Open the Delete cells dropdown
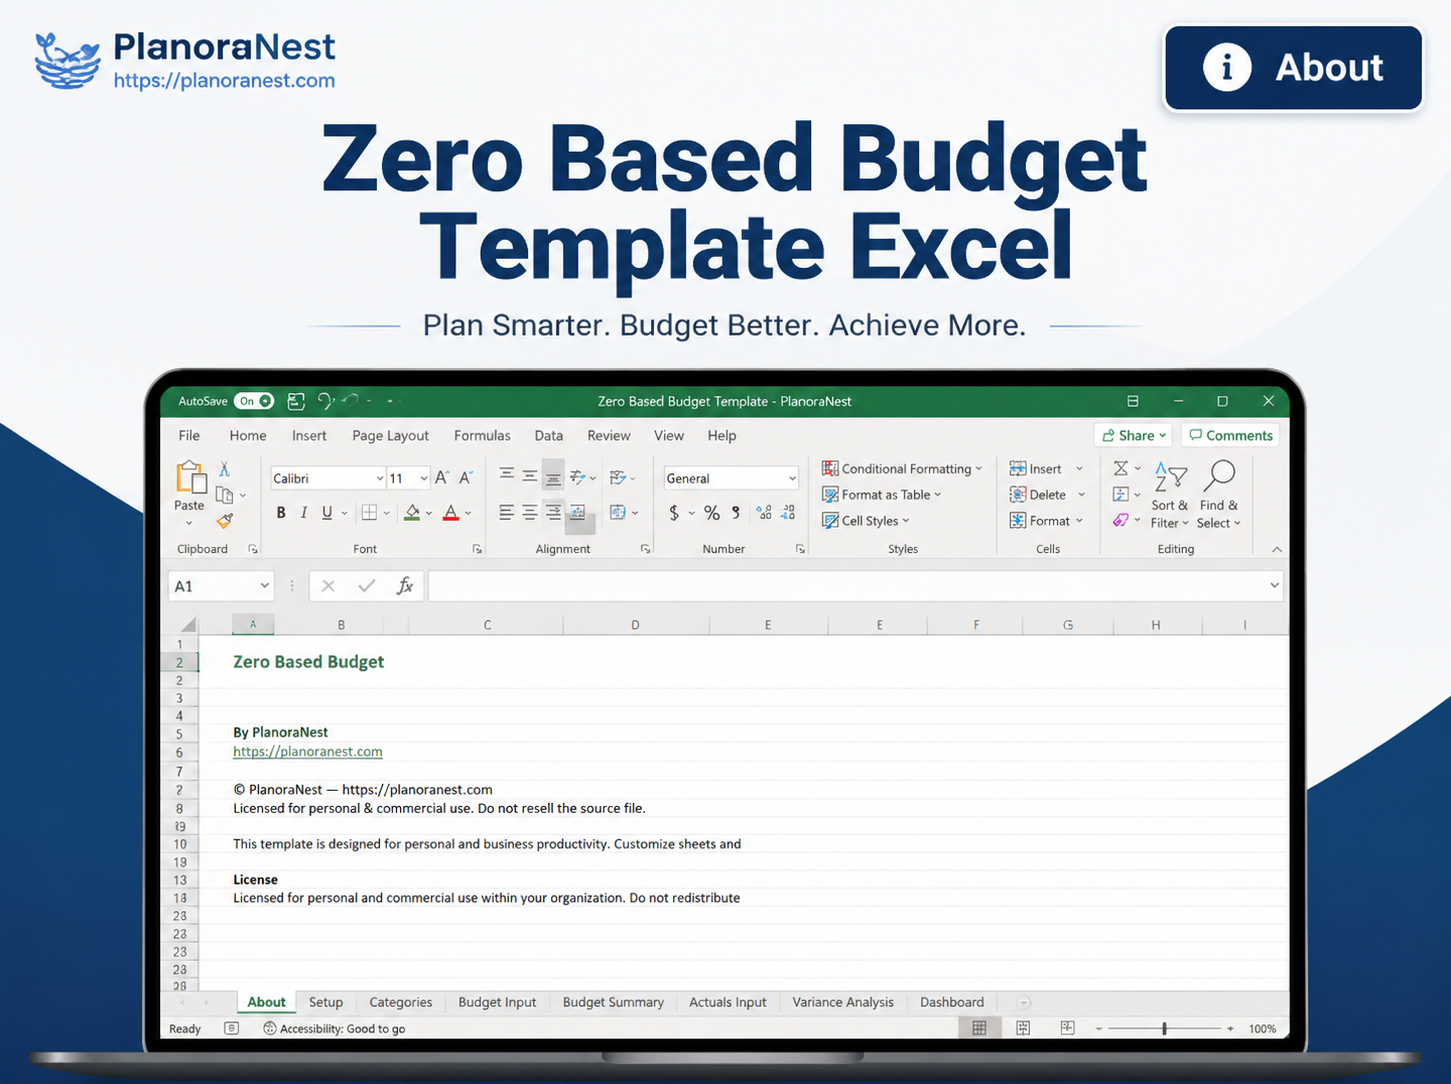 pyautogui.click(x=1081, y=495)
